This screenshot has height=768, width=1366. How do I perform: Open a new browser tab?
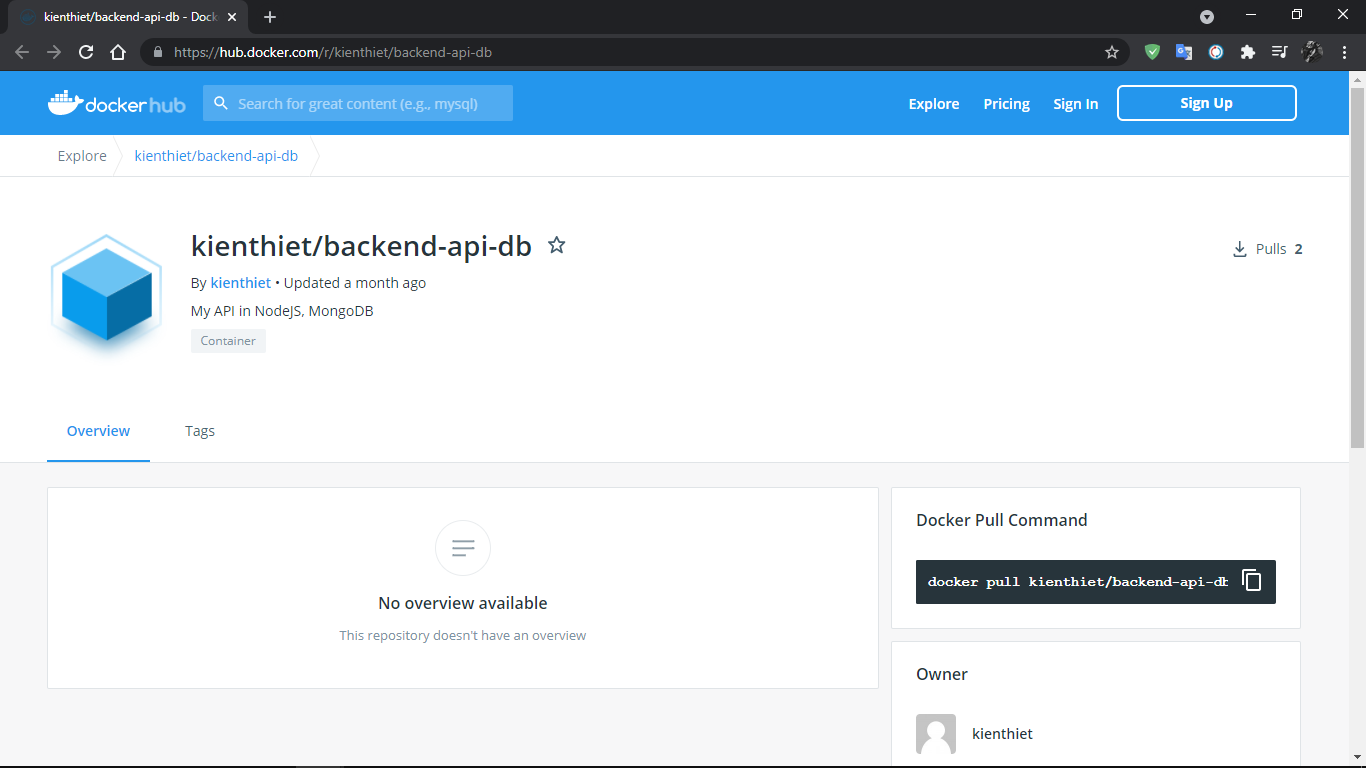pos(270,17)
